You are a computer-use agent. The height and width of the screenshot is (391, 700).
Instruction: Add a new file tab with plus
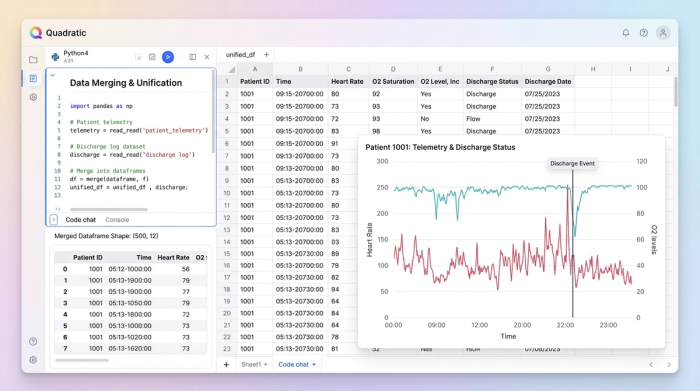click(267, 54)
